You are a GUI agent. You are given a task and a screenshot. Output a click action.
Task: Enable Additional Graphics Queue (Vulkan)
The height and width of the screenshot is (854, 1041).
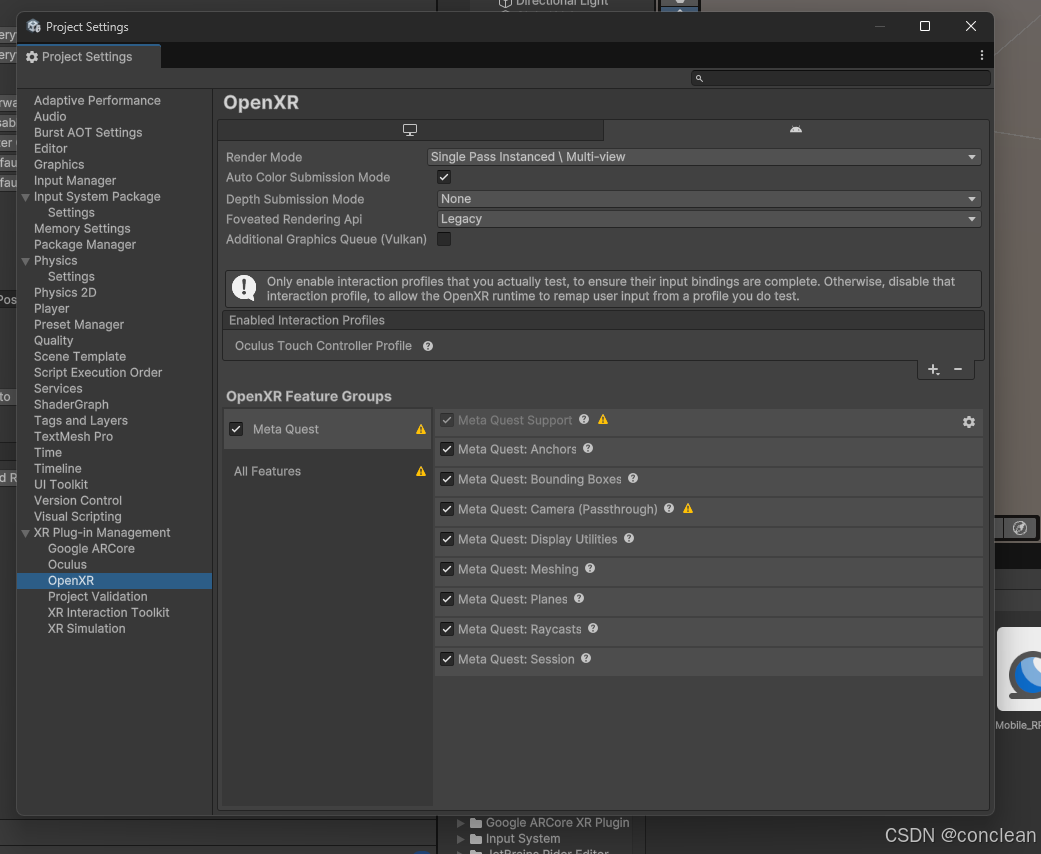(443, 239)
